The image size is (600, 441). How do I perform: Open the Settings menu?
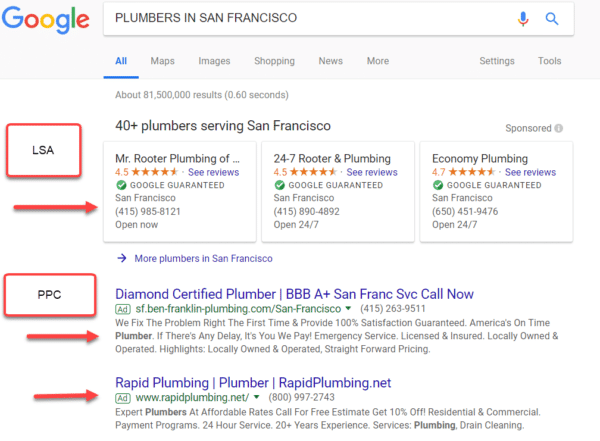pyautogui.click(x=497, y=61)
